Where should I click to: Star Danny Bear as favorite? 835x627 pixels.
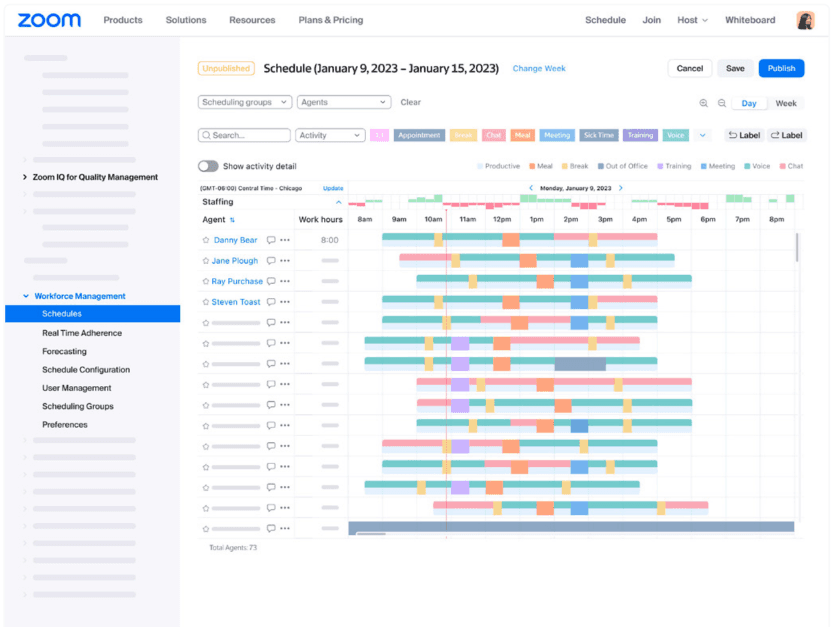pyautogui.click(x=206, y=240)
